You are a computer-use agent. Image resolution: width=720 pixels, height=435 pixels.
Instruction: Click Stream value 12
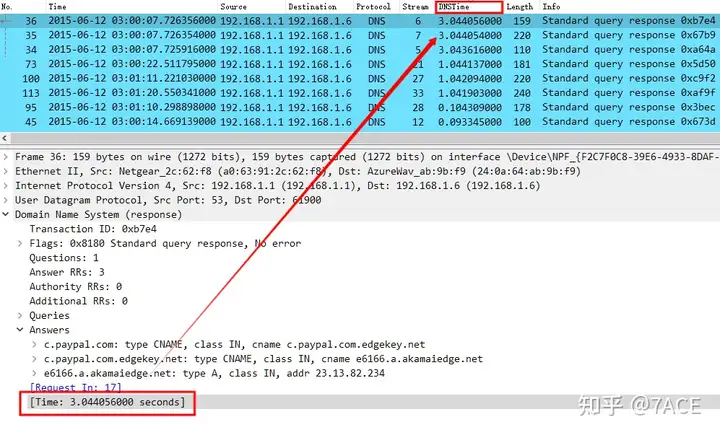[418, 122]
